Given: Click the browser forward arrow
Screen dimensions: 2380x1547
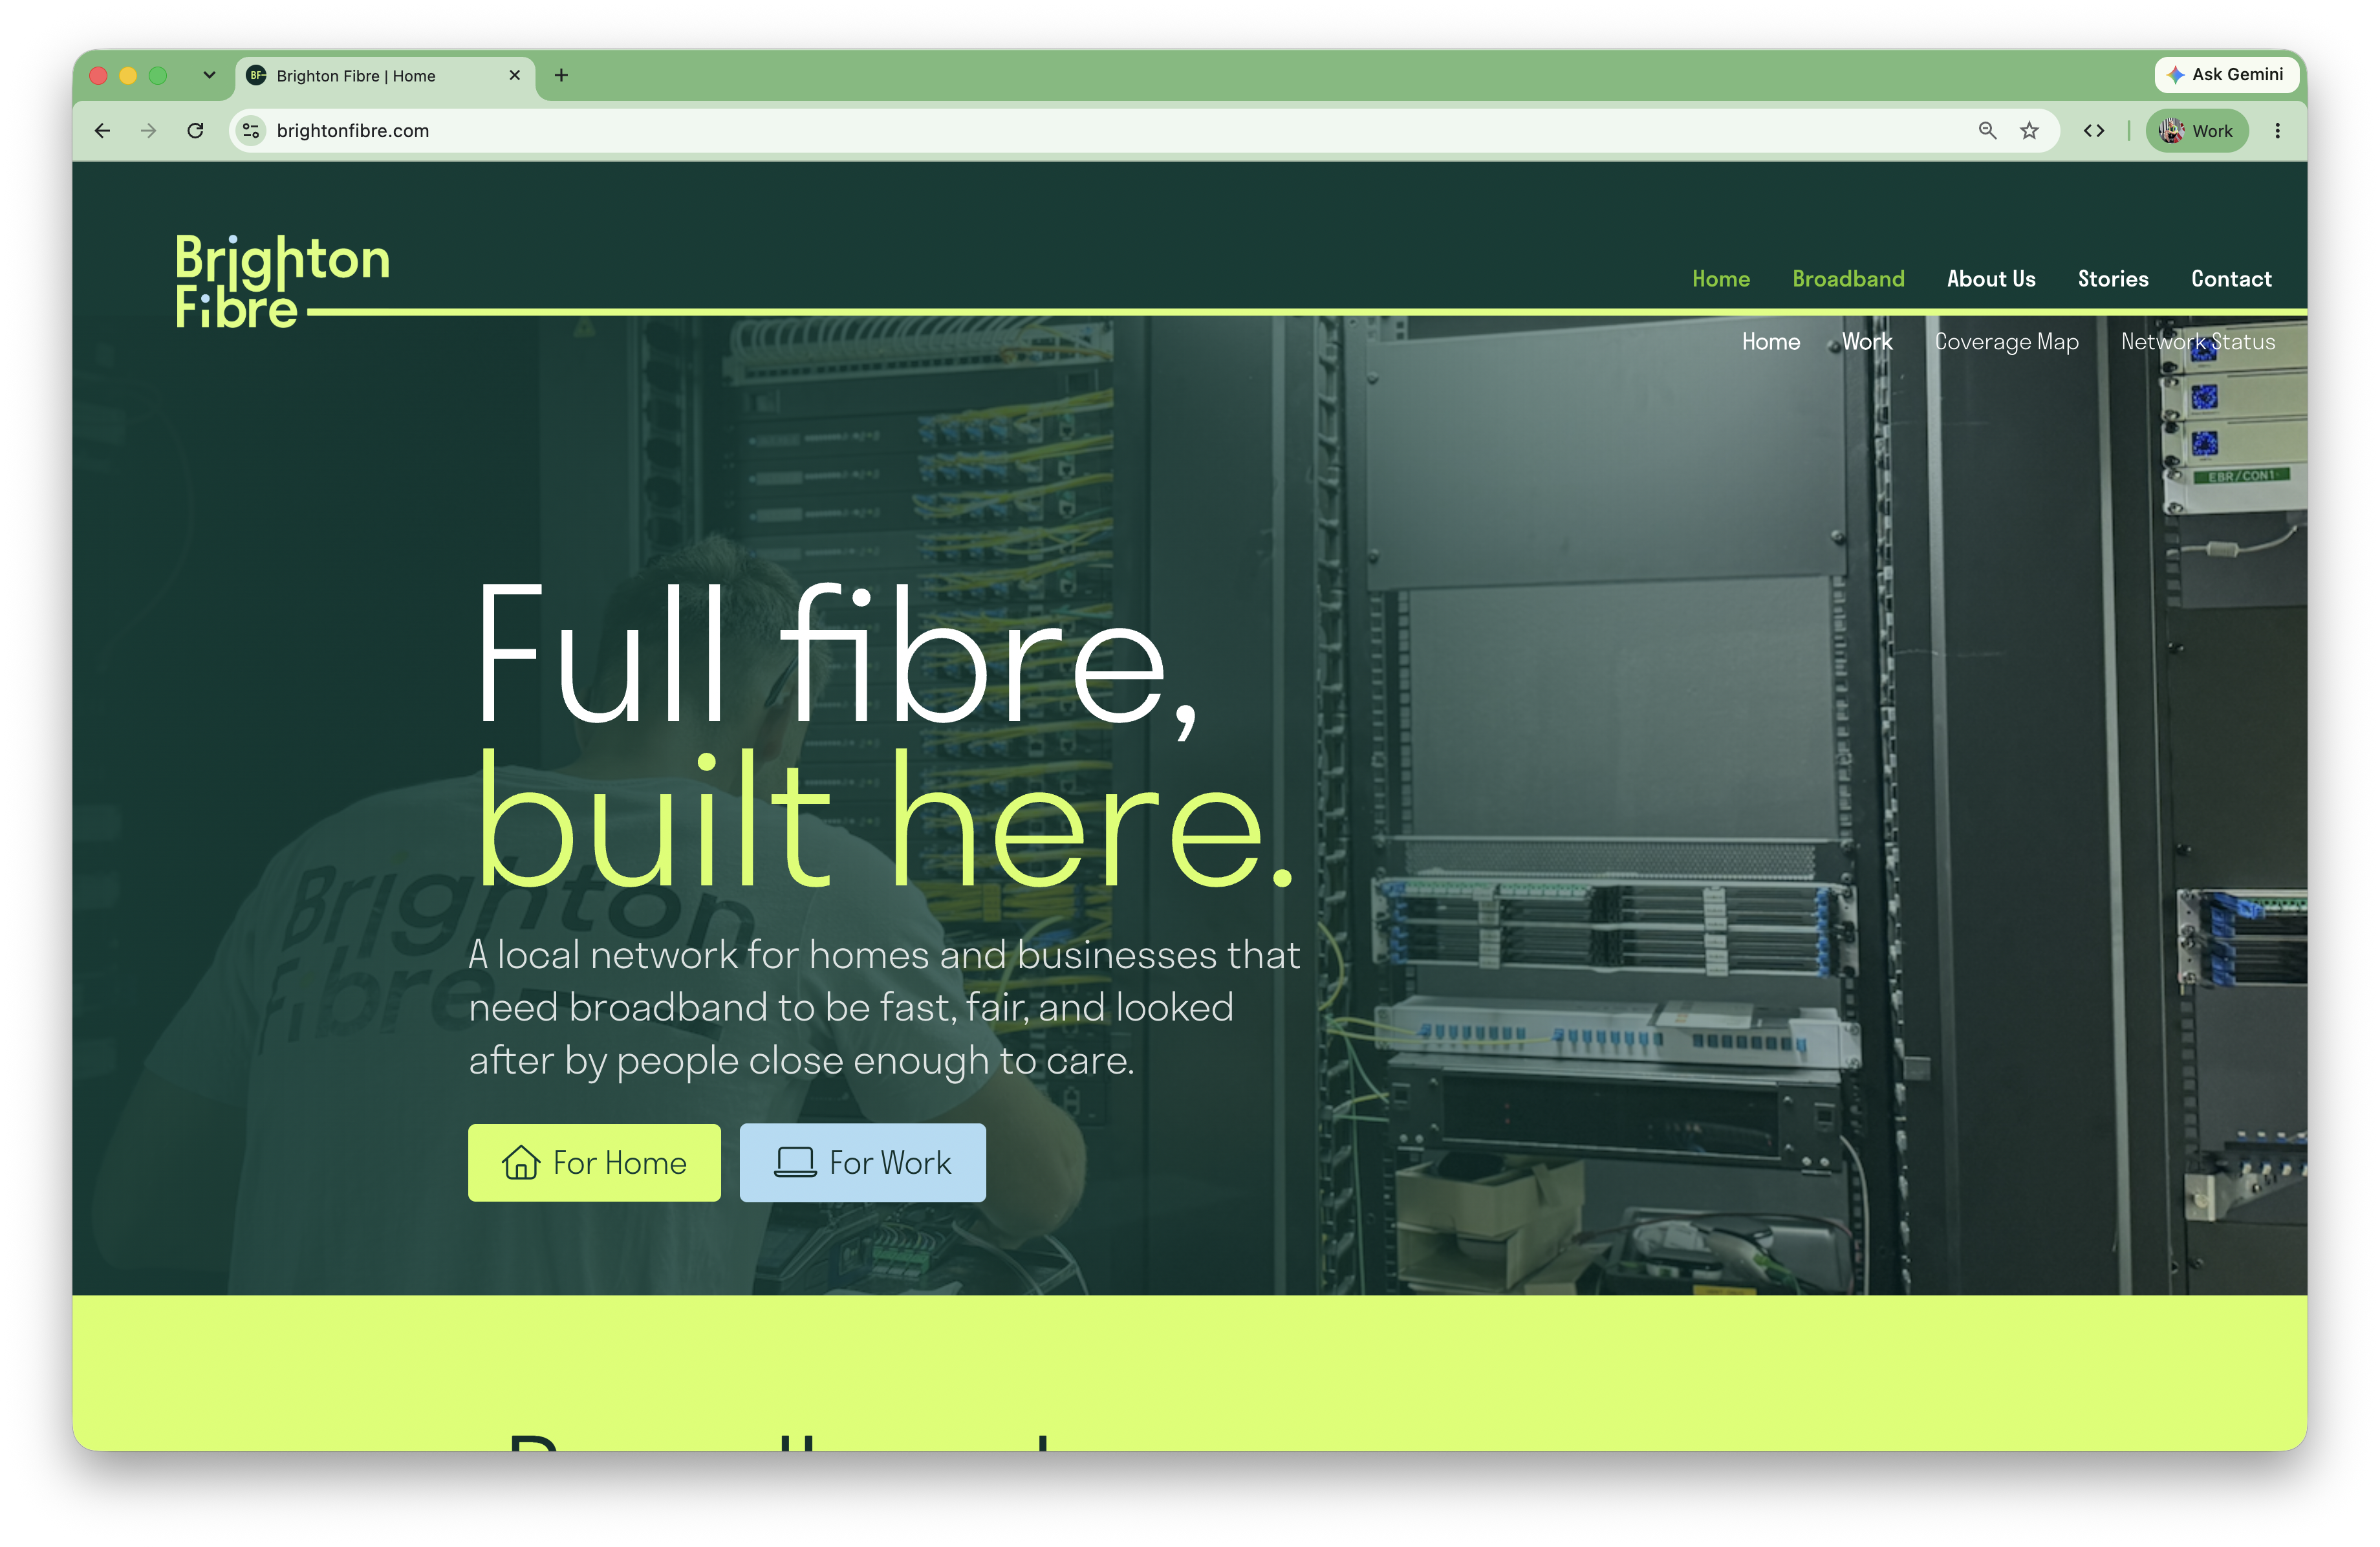Looking at the screenshot, I should [149, 131].
